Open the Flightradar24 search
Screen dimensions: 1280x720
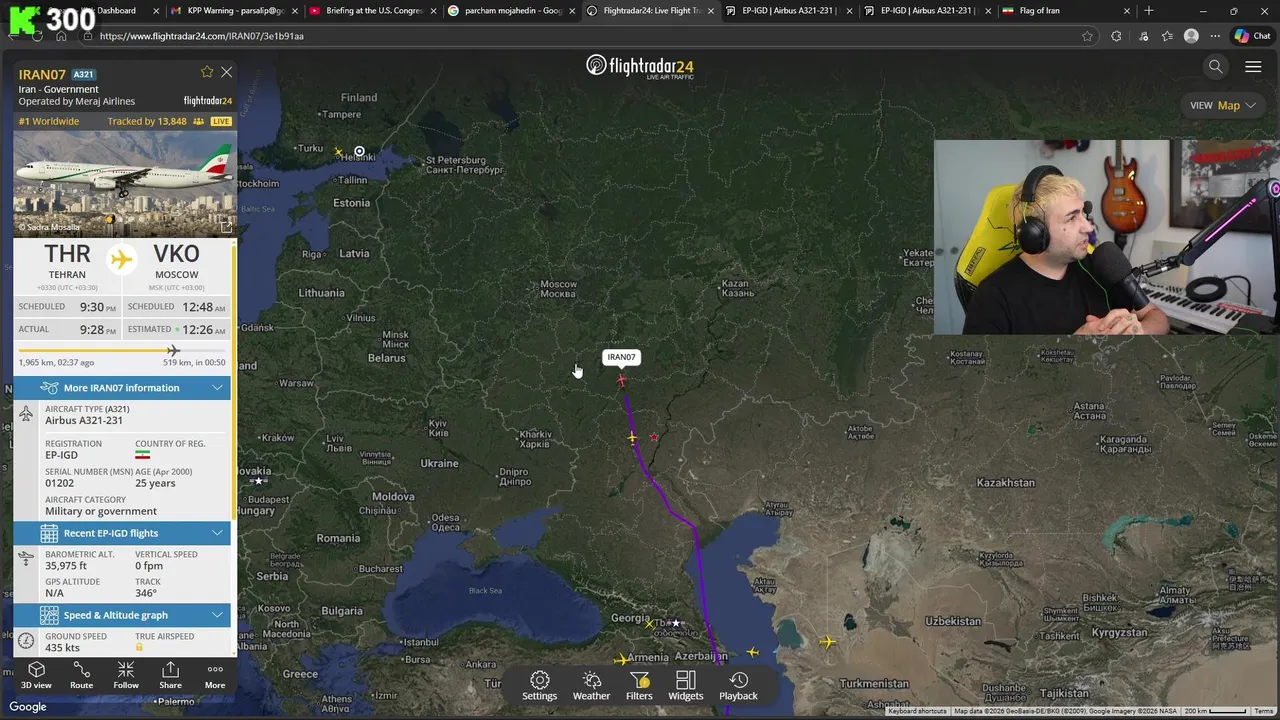click(x=1216, y=67)
